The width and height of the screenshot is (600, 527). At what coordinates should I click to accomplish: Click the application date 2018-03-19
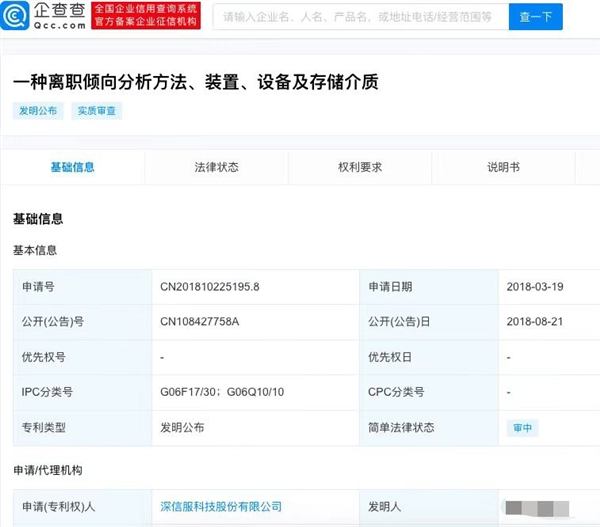coord(535,287)
